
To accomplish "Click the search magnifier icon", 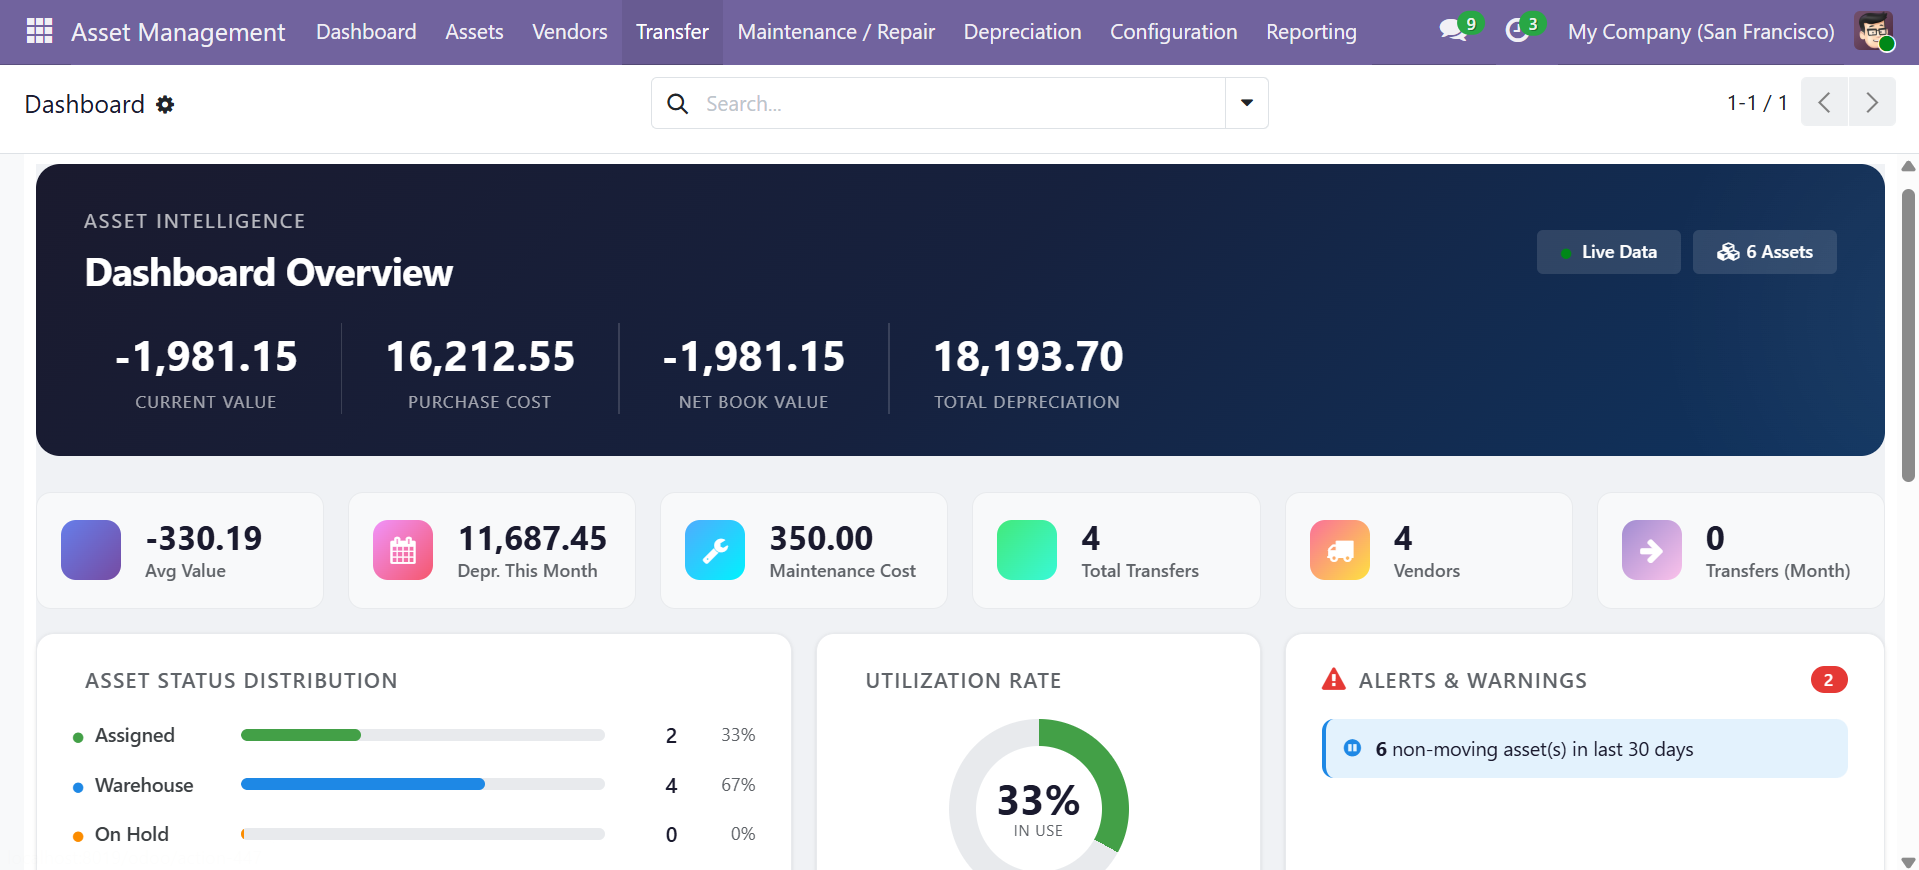I will tap(677, 103).
